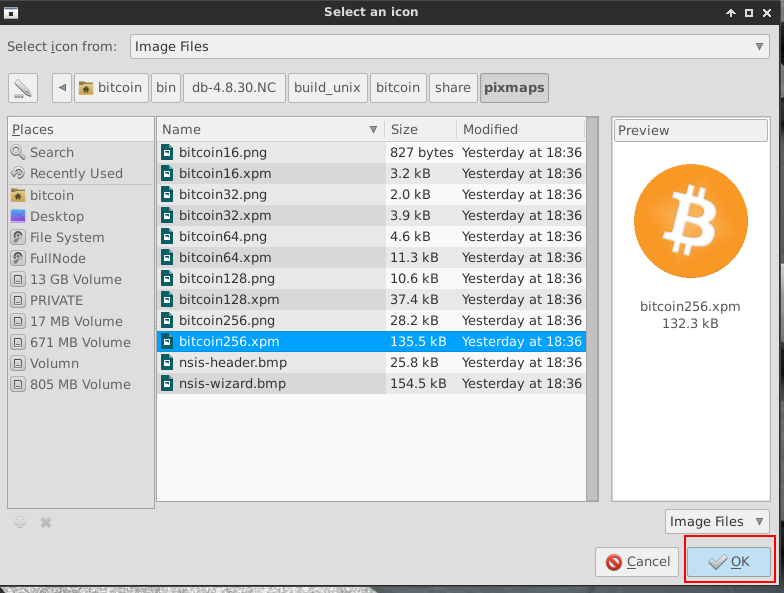784x593 pixels.
Task: Click the file icon of nsis-header.bmp
Action: pos(167,362)
